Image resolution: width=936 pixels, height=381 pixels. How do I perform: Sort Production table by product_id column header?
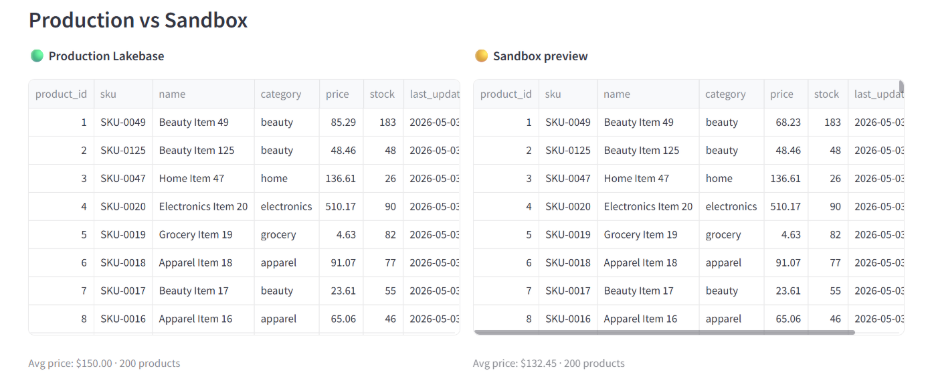pos(61,94)
